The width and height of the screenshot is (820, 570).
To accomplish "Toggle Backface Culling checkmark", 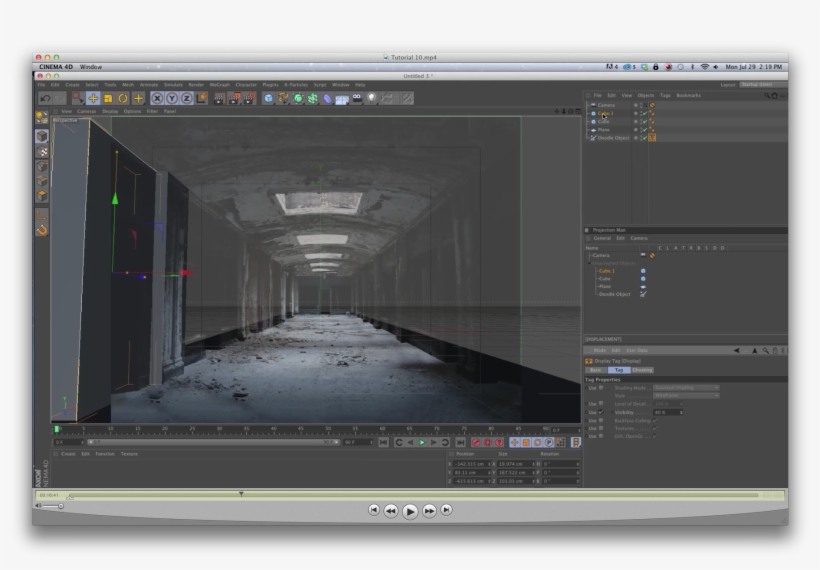I will point(655,420).
